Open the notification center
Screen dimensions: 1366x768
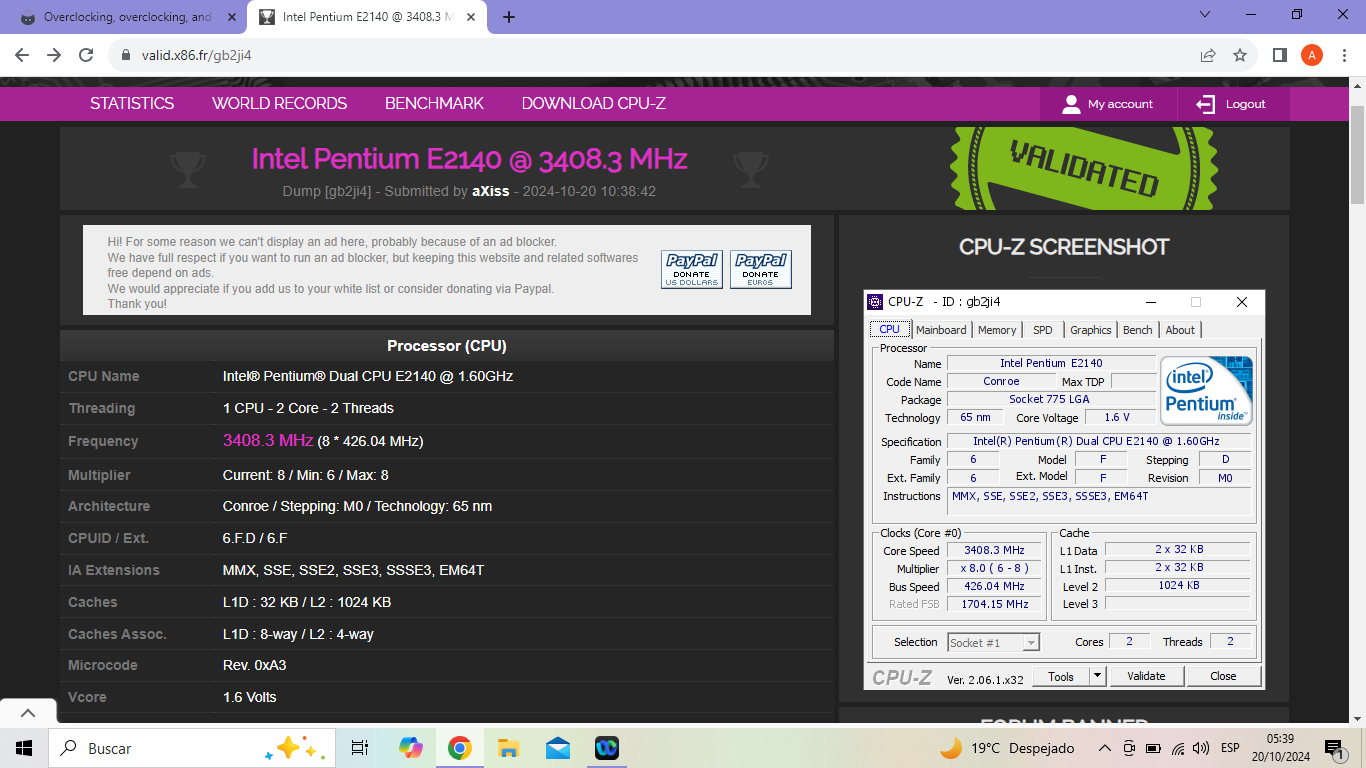point(1333,748)
